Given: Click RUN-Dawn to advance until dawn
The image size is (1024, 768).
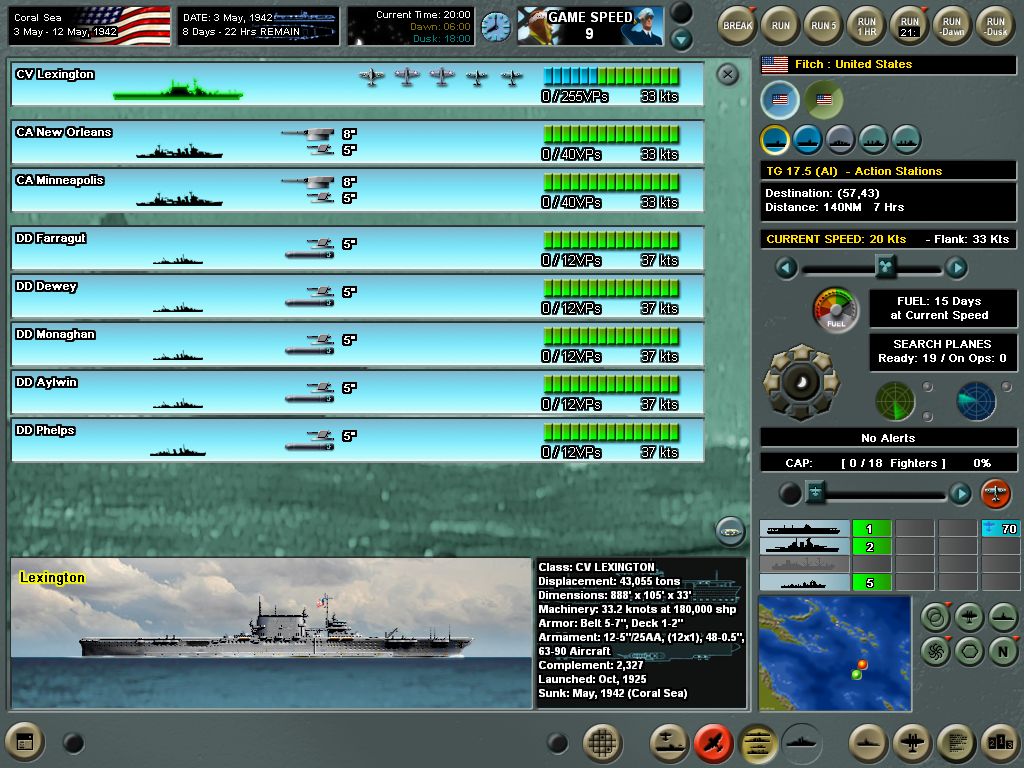Looking at the screenshot, I should [951, 25].
